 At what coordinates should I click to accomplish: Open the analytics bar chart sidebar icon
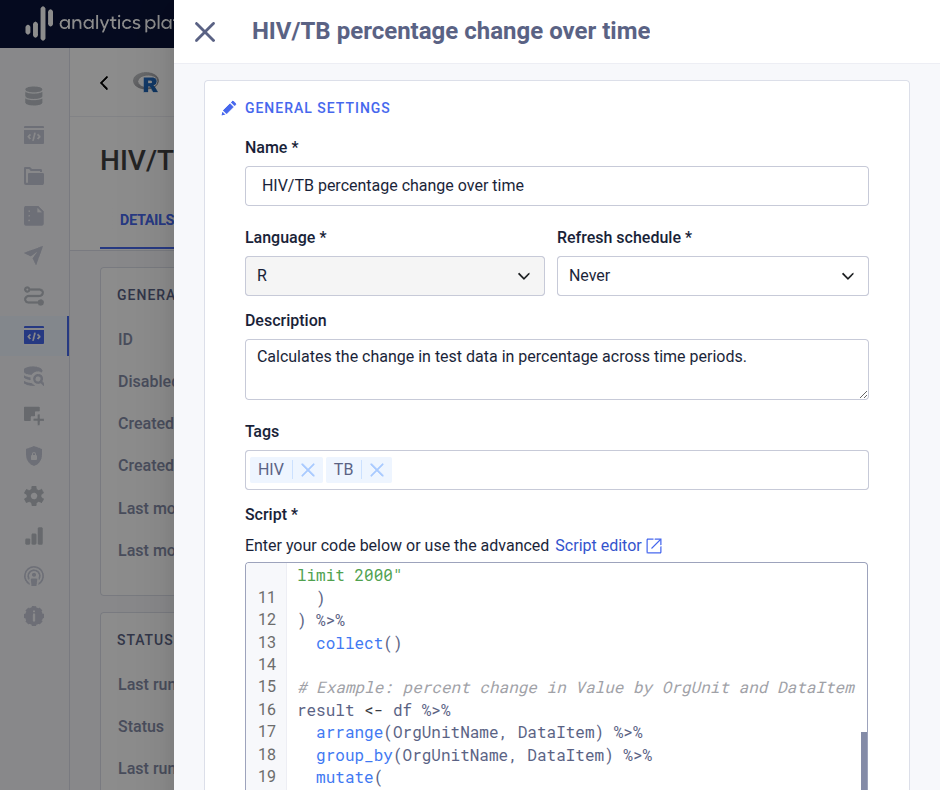tap(33, 536)
